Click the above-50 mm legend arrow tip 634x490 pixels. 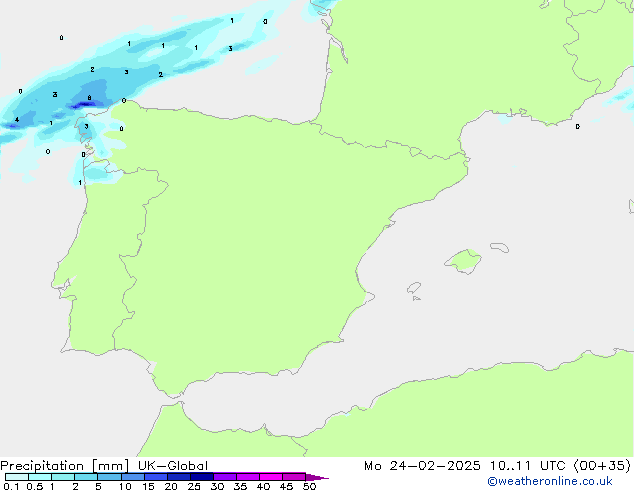(x=317, y=477)
